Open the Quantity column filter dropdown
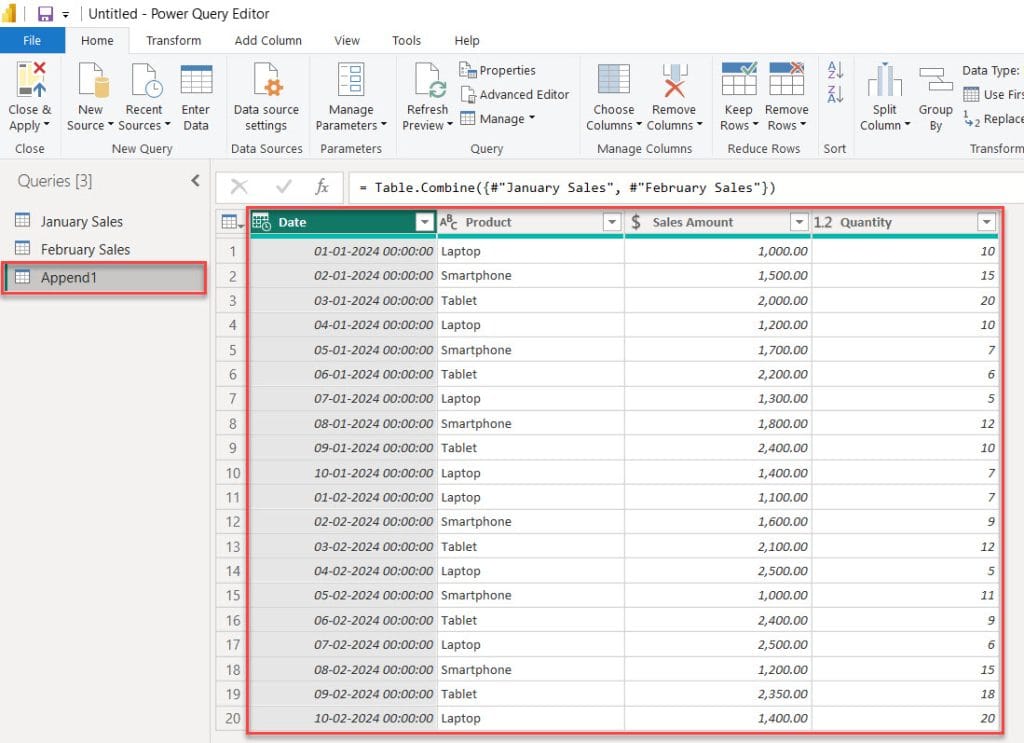The height and width of the screenshot is (743, 1024). click(987, 222)
